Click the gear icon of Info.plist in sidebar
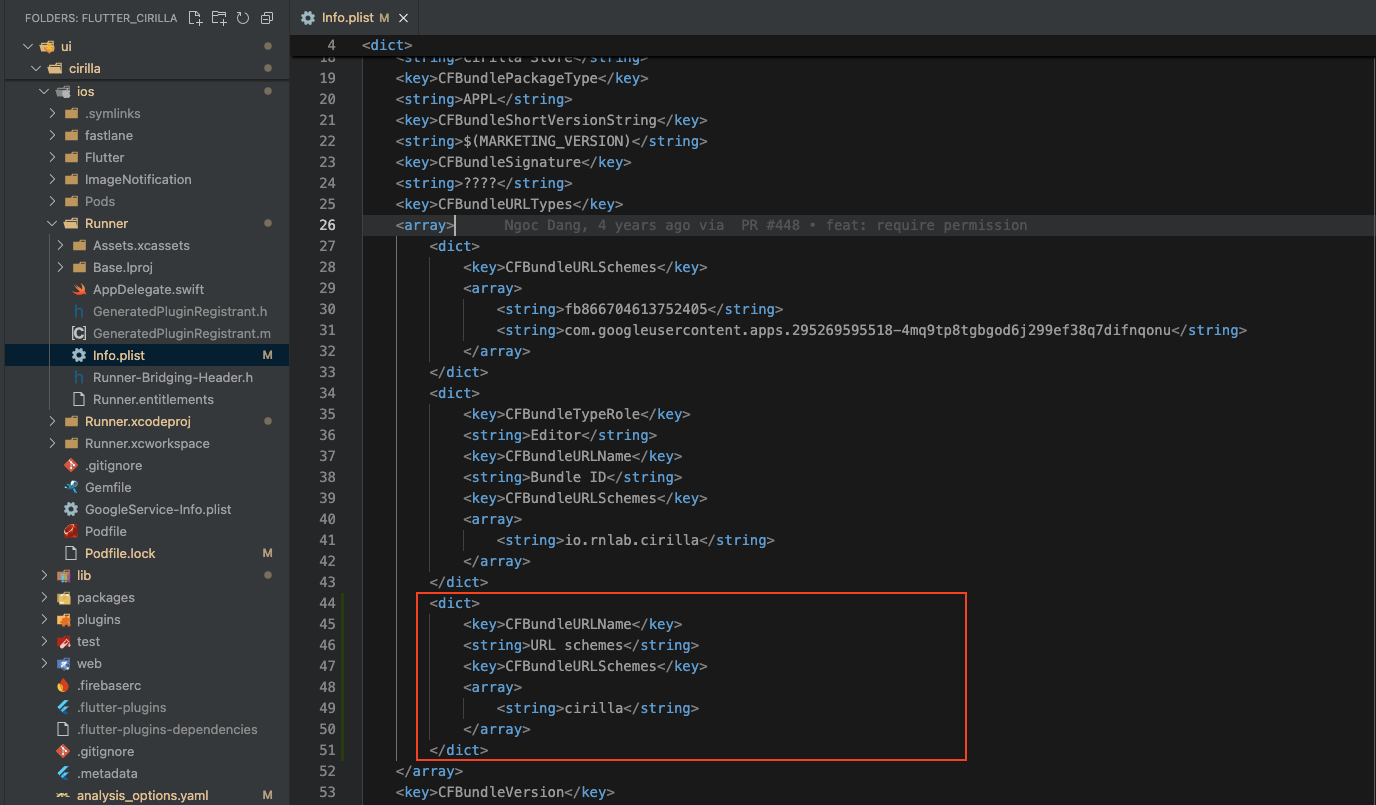 [79, 355]
